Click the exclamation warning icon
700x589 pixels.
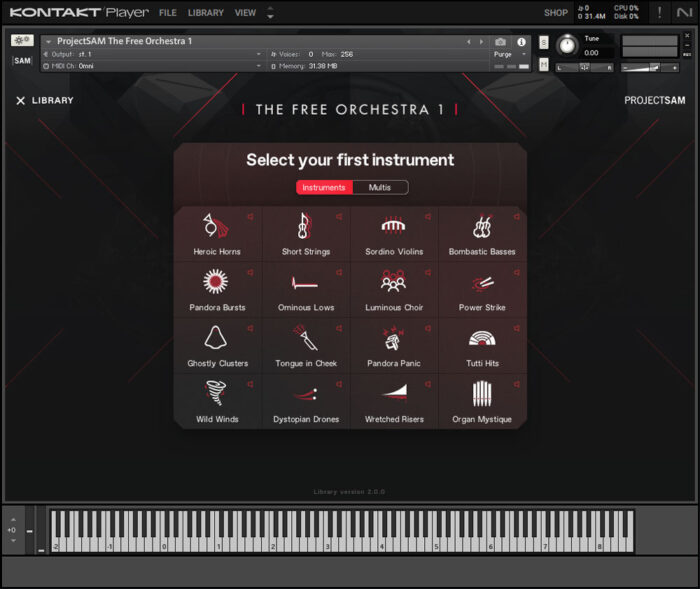click(x=659, y=13)
